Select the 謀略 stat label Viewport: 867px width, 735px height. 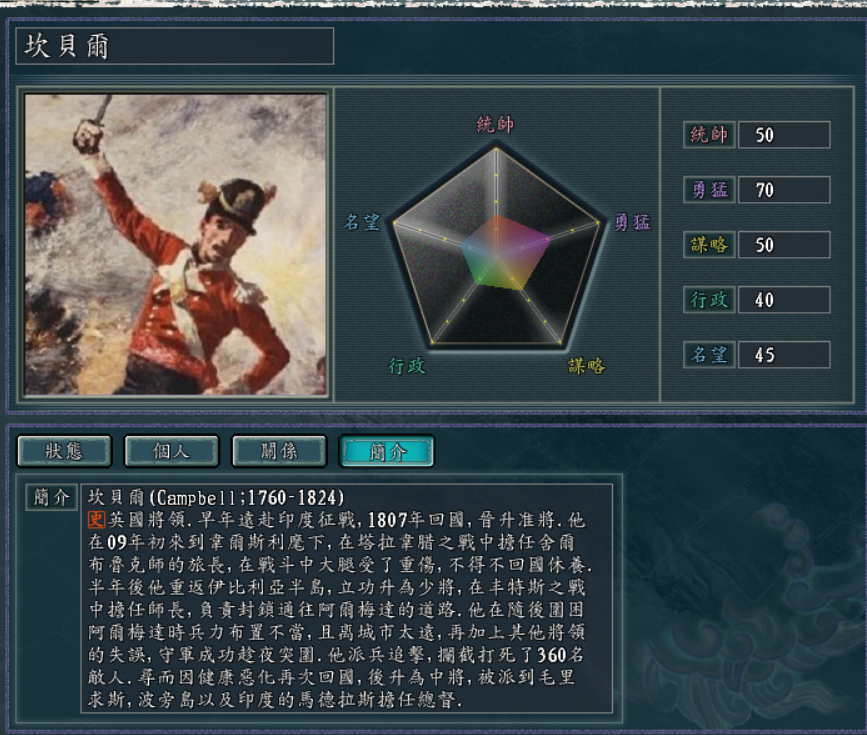[709, 244]
